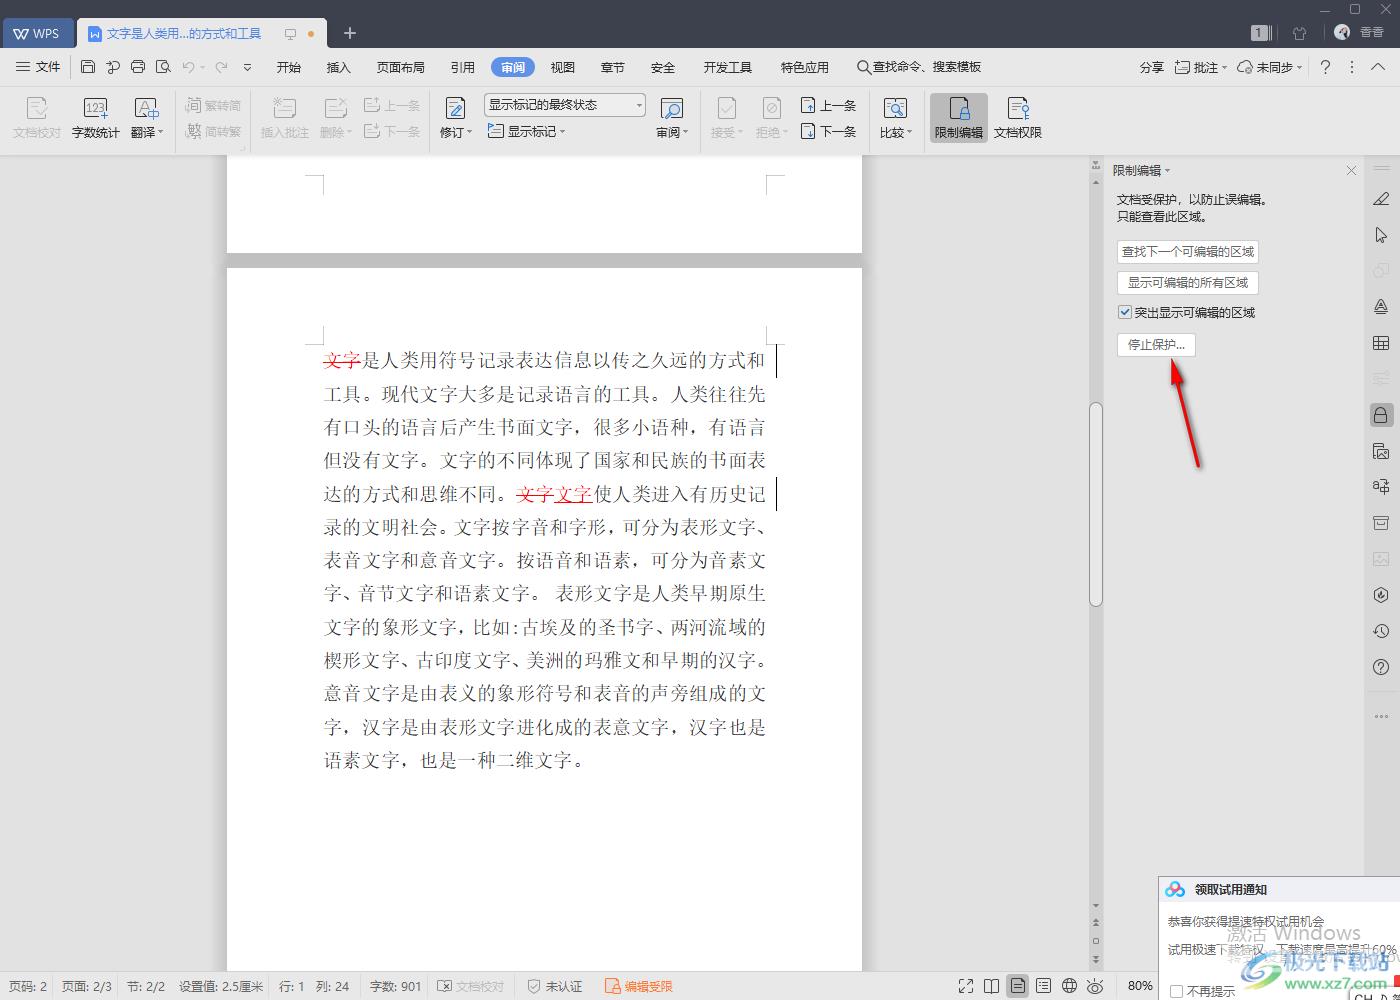Enable eye protection mode icon

pos(1096,986)
